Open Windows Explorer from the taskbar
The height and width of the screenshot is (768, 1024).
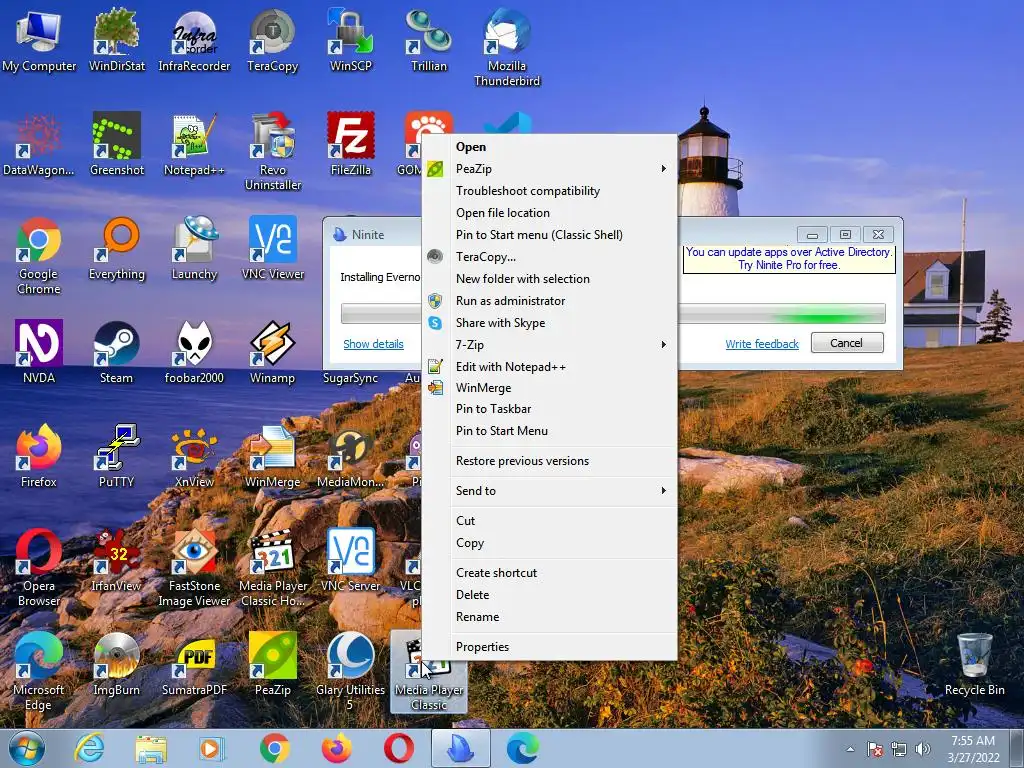(x=151, y=748)
